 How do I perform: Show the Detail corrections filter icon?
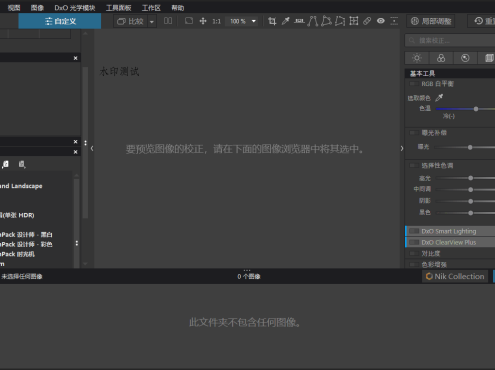click(465, 58)
